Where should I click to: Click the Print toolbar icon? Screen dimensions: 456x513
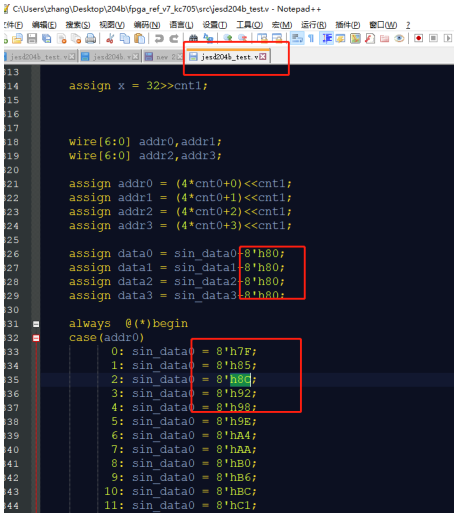click(90, 39)
